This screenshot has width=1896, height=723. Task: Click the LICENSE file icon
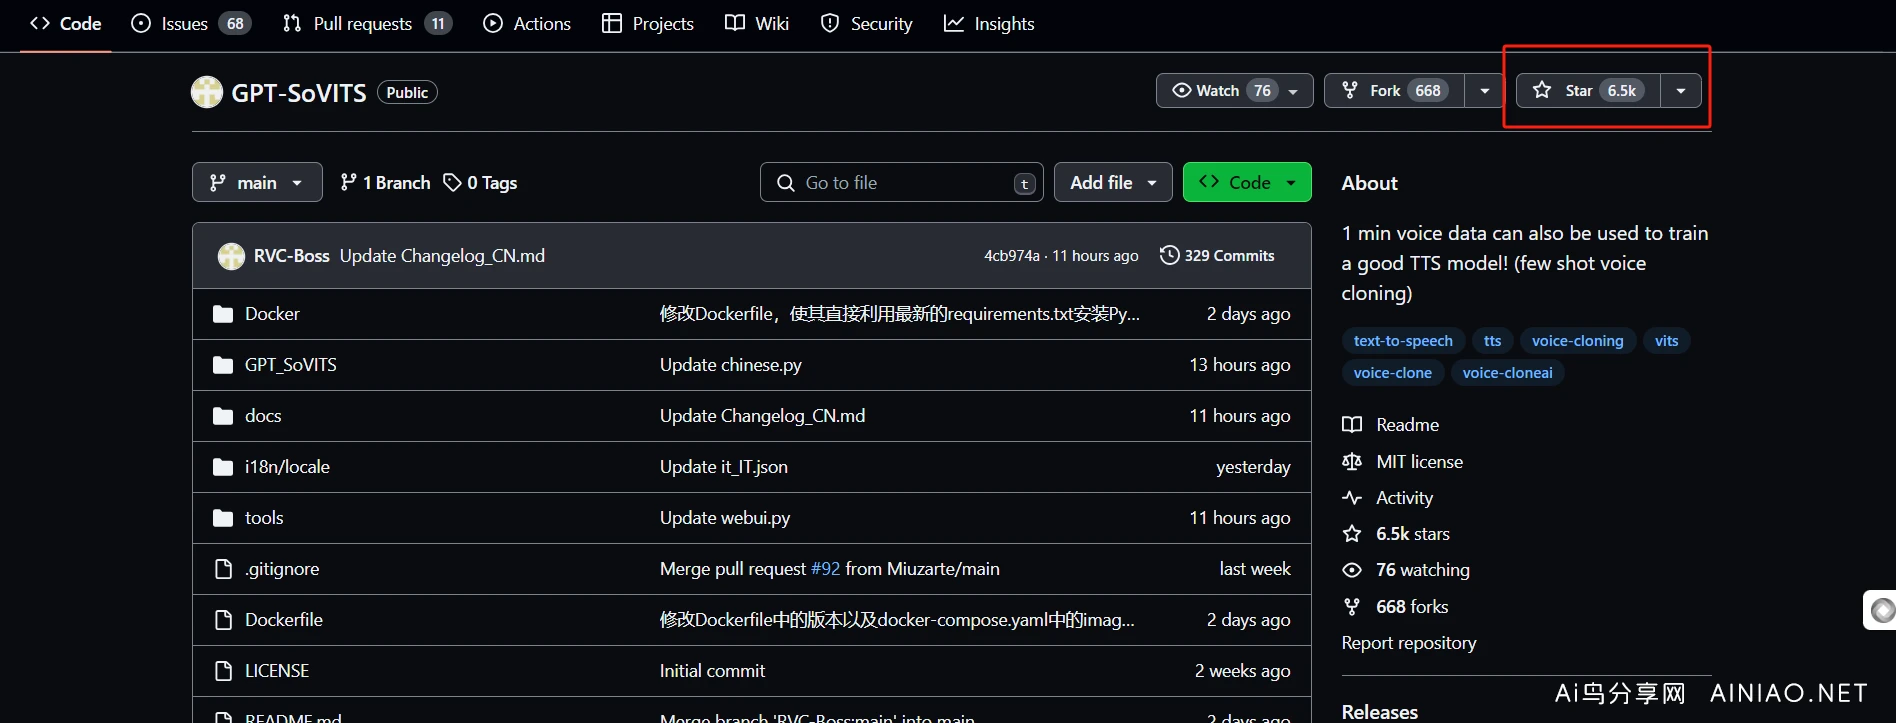[x=223, y=671]
